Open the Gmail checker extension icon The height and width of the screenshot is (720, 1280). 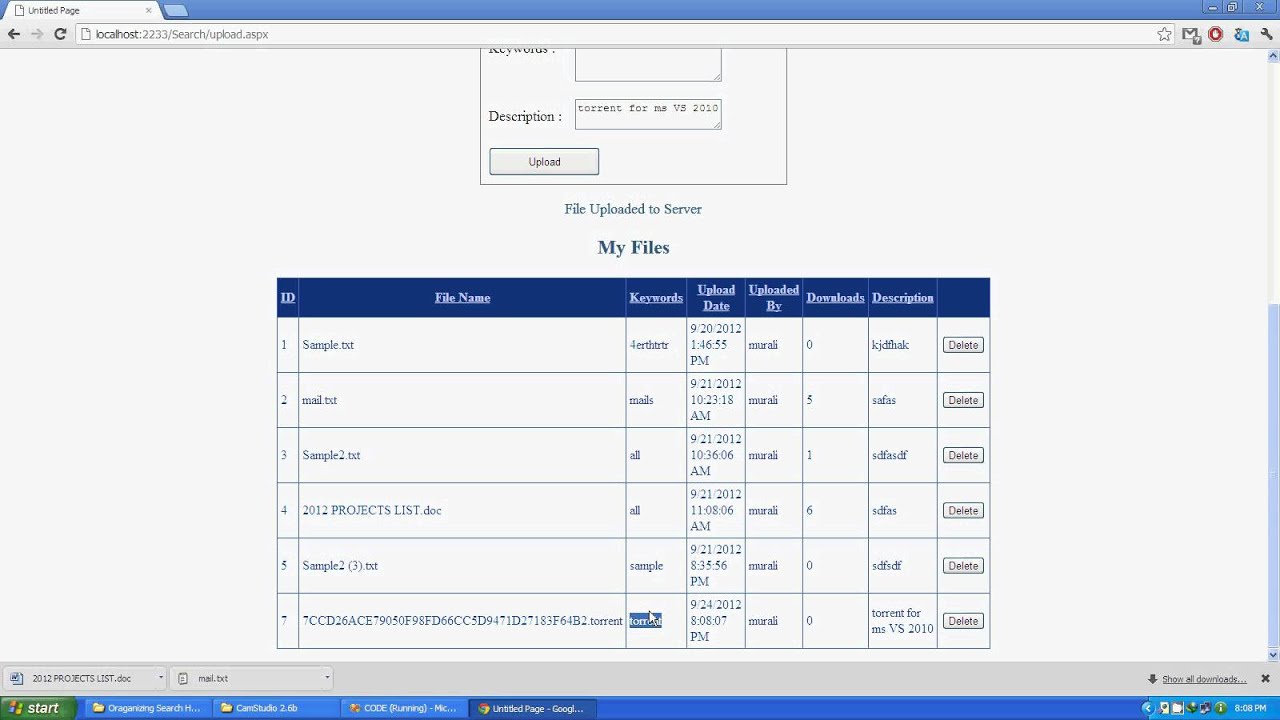click(x=1190, y=34)
